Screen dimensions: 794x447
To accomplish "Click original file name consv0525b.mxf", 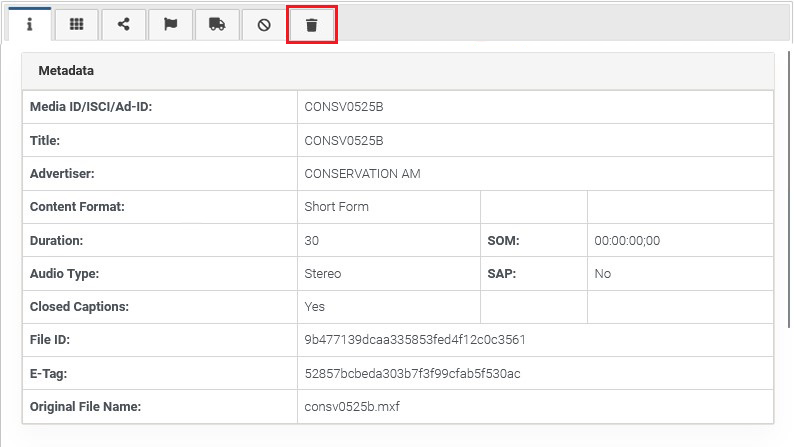I will (x=352, y=407).
